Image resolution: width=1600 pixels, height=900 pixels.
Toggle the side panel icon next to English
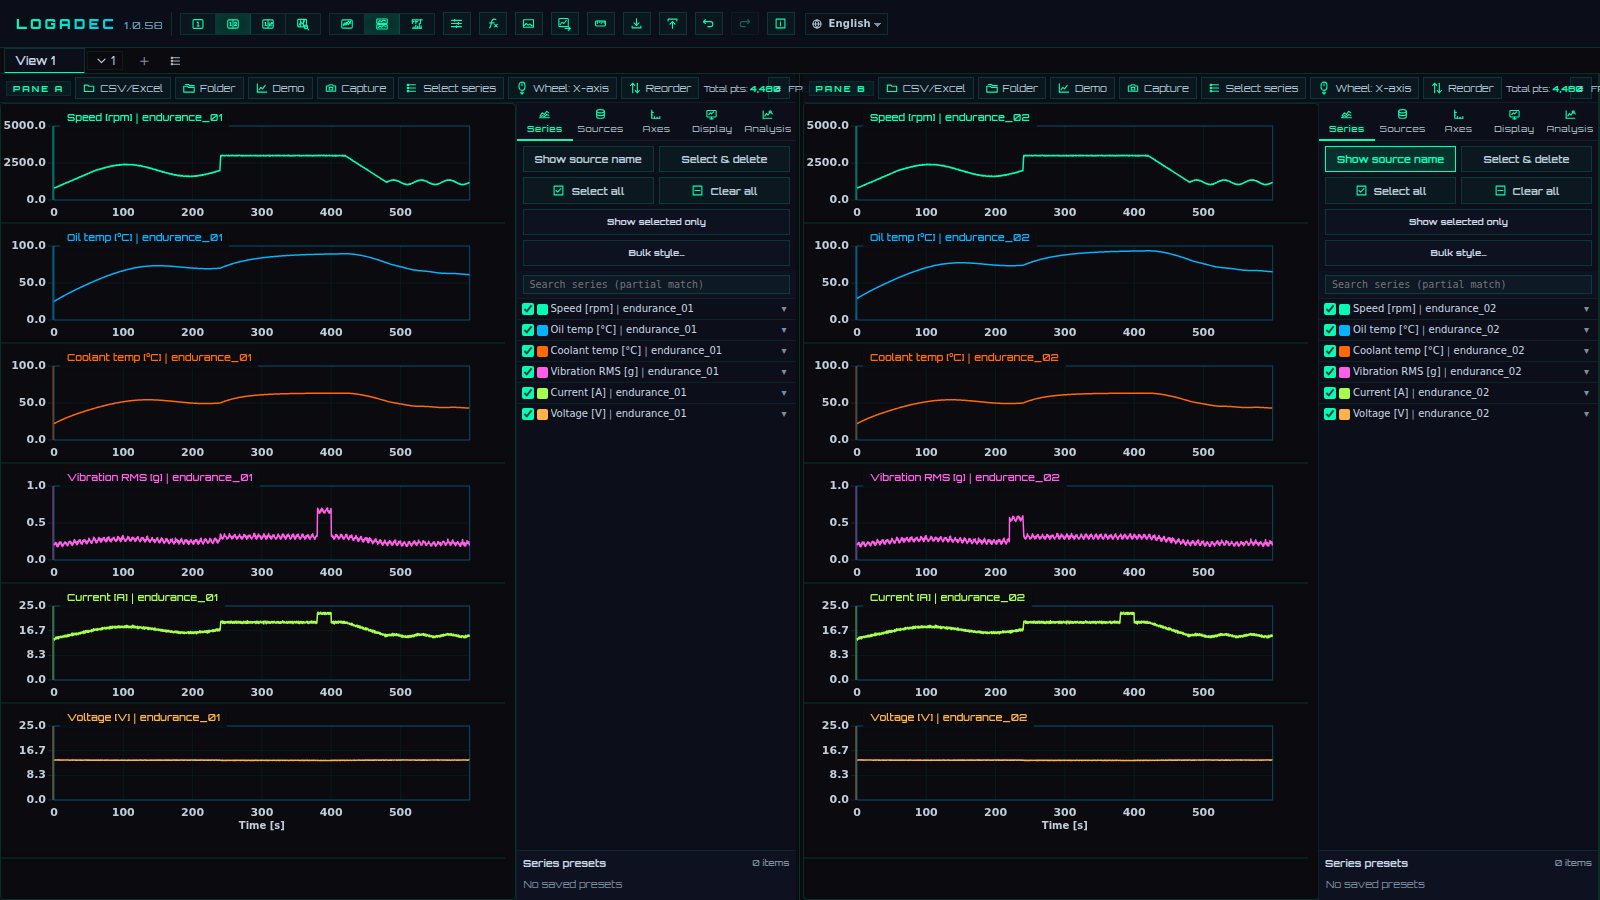point(781,24)
